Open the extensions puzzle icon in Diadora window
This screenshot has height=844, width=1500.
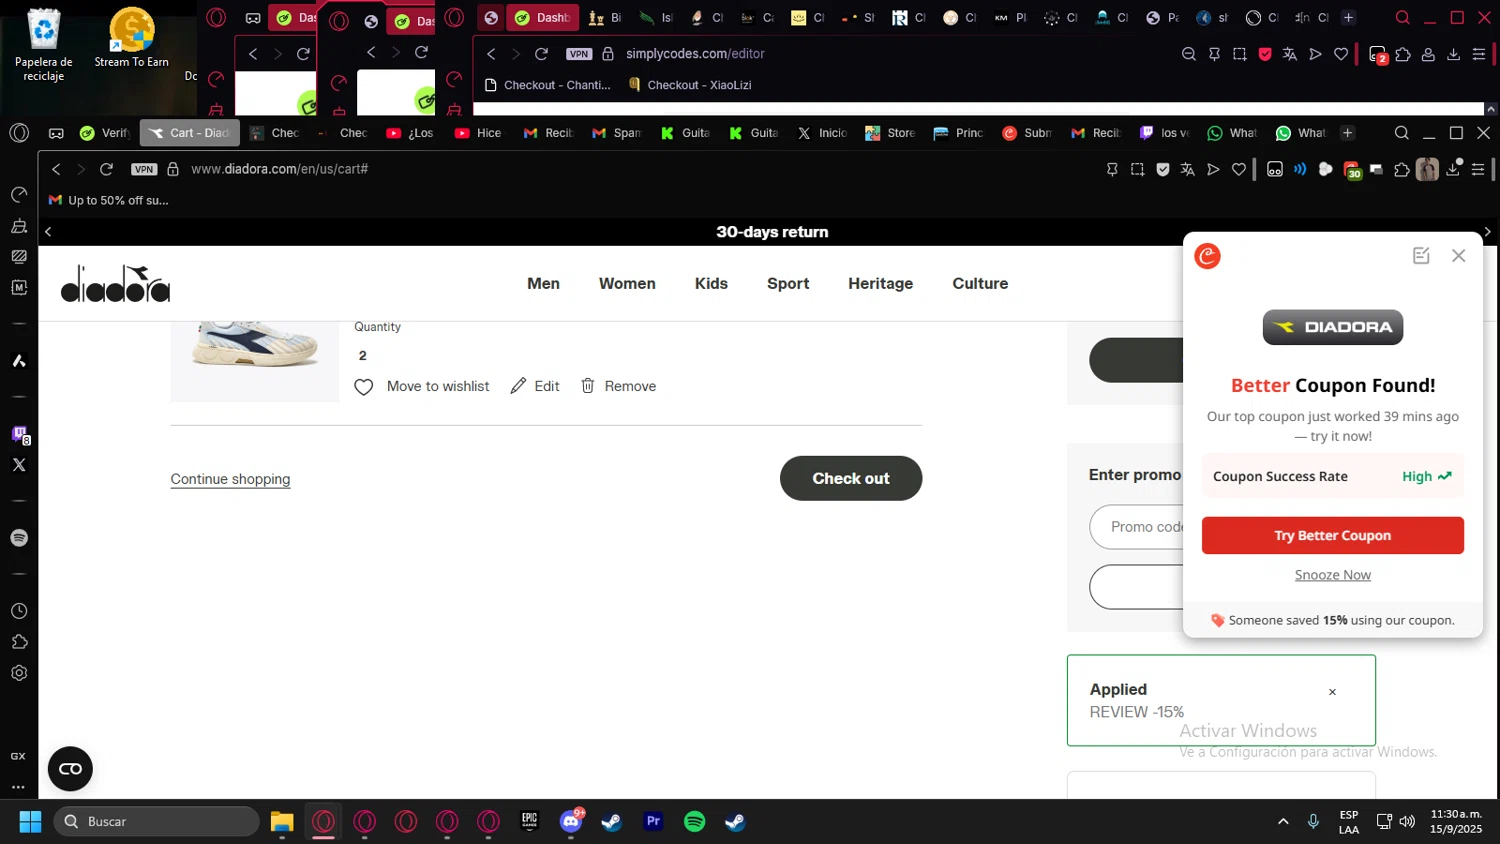pos(1402,170)
